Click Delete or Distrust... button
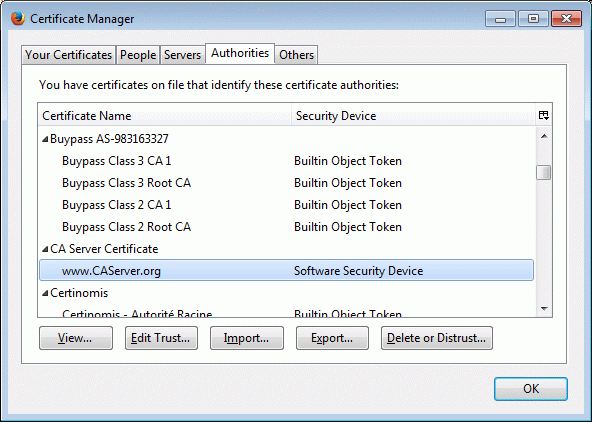This screenshot has width=592, height=422. (437, 338)
